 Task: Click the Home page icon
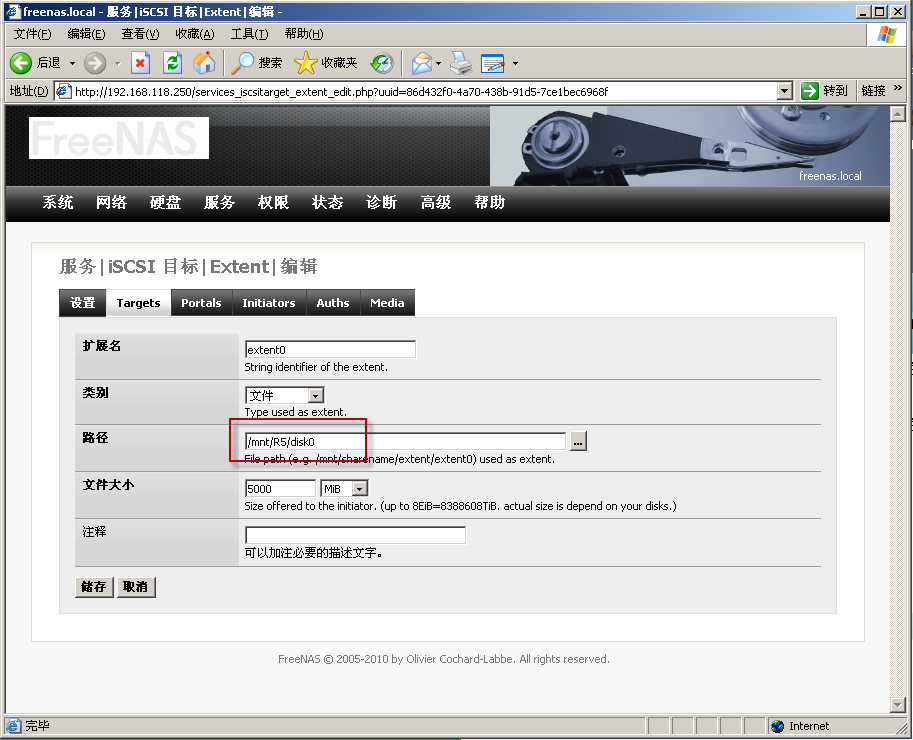click(x=204, y=63)
